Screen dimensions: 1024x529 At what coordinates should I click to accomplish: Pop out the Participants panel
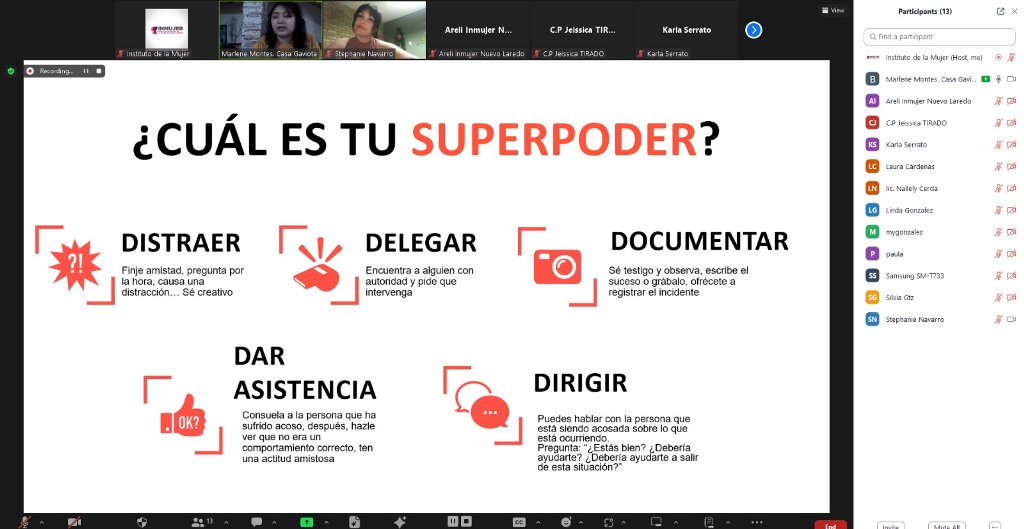pos(1000,11)
